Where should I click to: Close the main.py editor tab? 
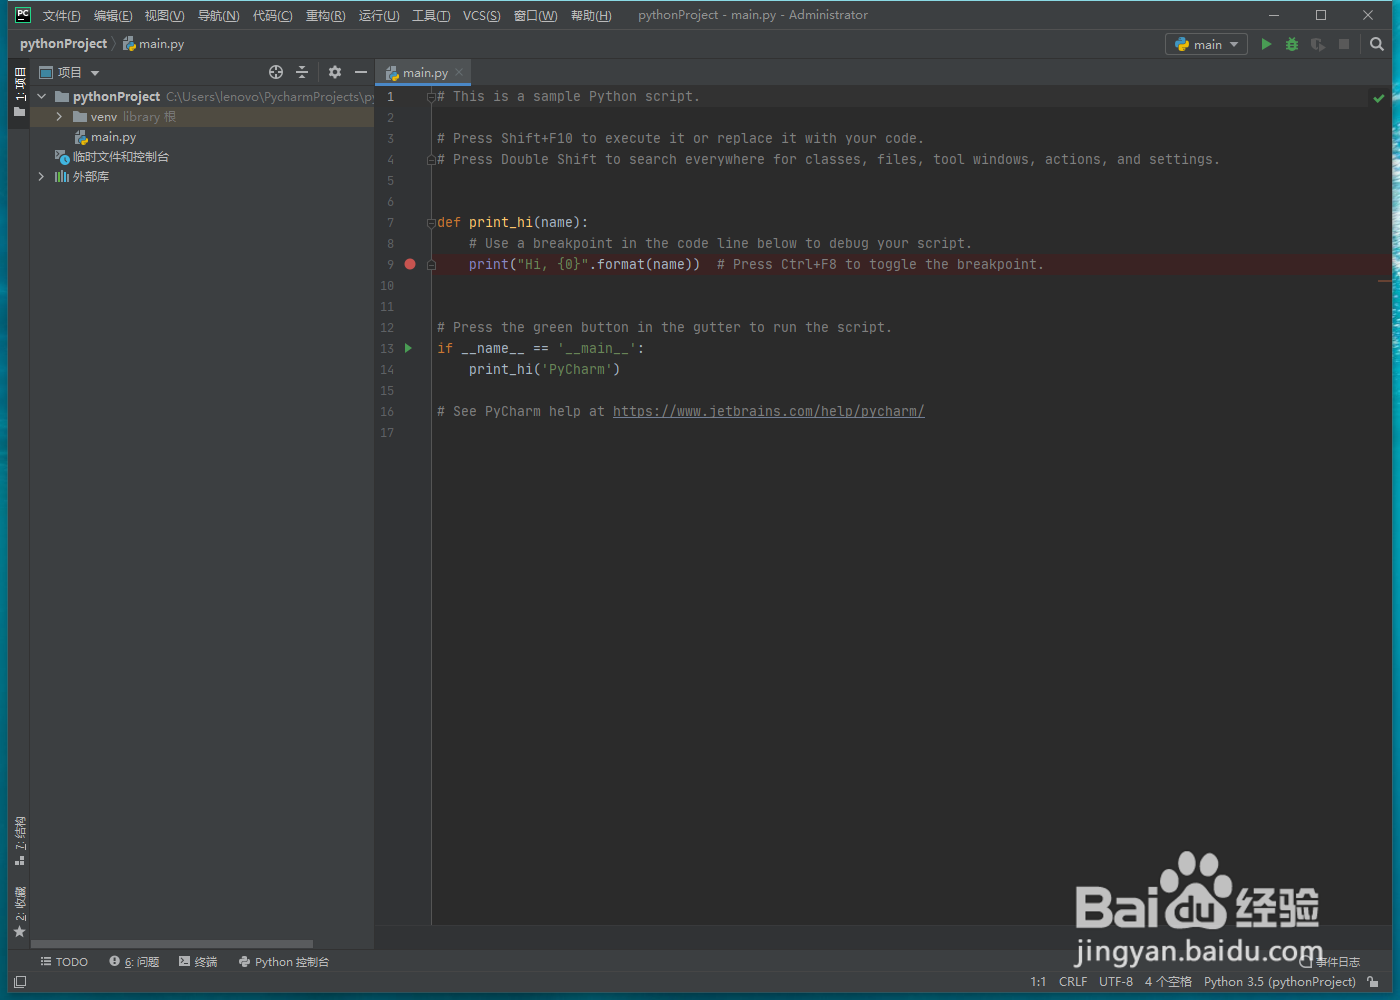[459, 72]
